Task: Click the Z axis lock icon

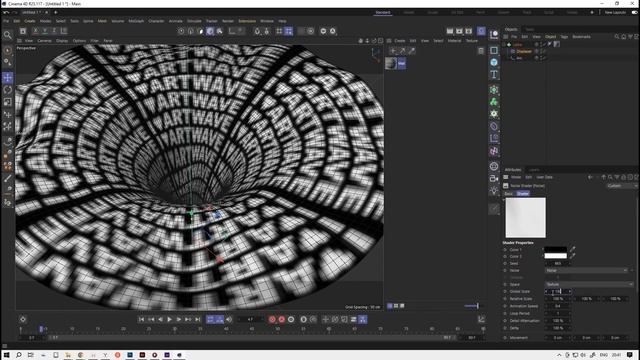Action: click(54, 31)
